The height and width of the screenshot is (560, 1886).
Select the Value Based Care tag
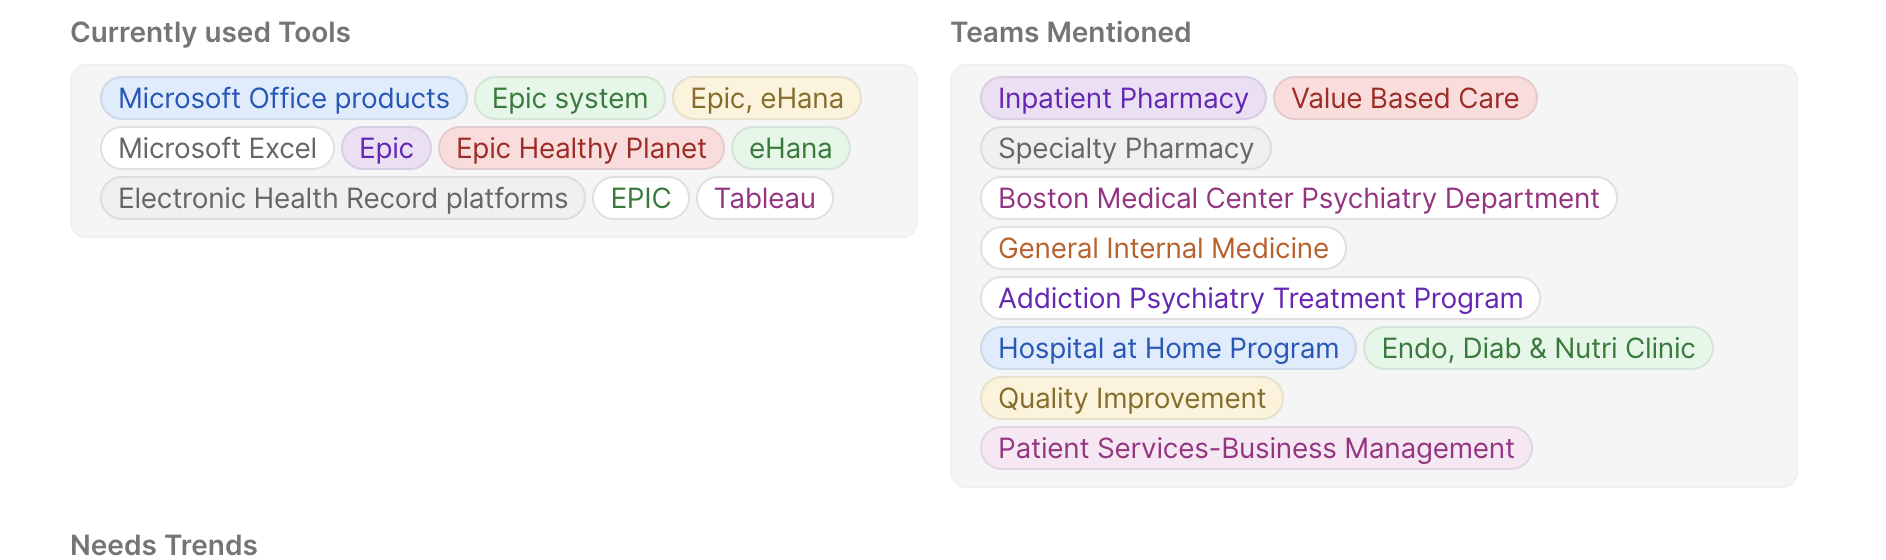(1405, 98)
